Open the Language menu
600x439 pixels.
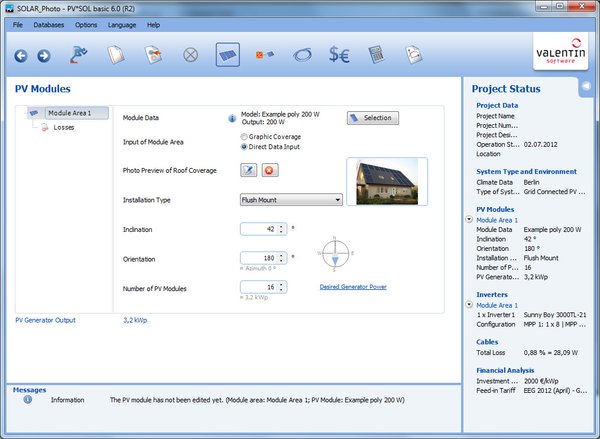click(121, 23)
